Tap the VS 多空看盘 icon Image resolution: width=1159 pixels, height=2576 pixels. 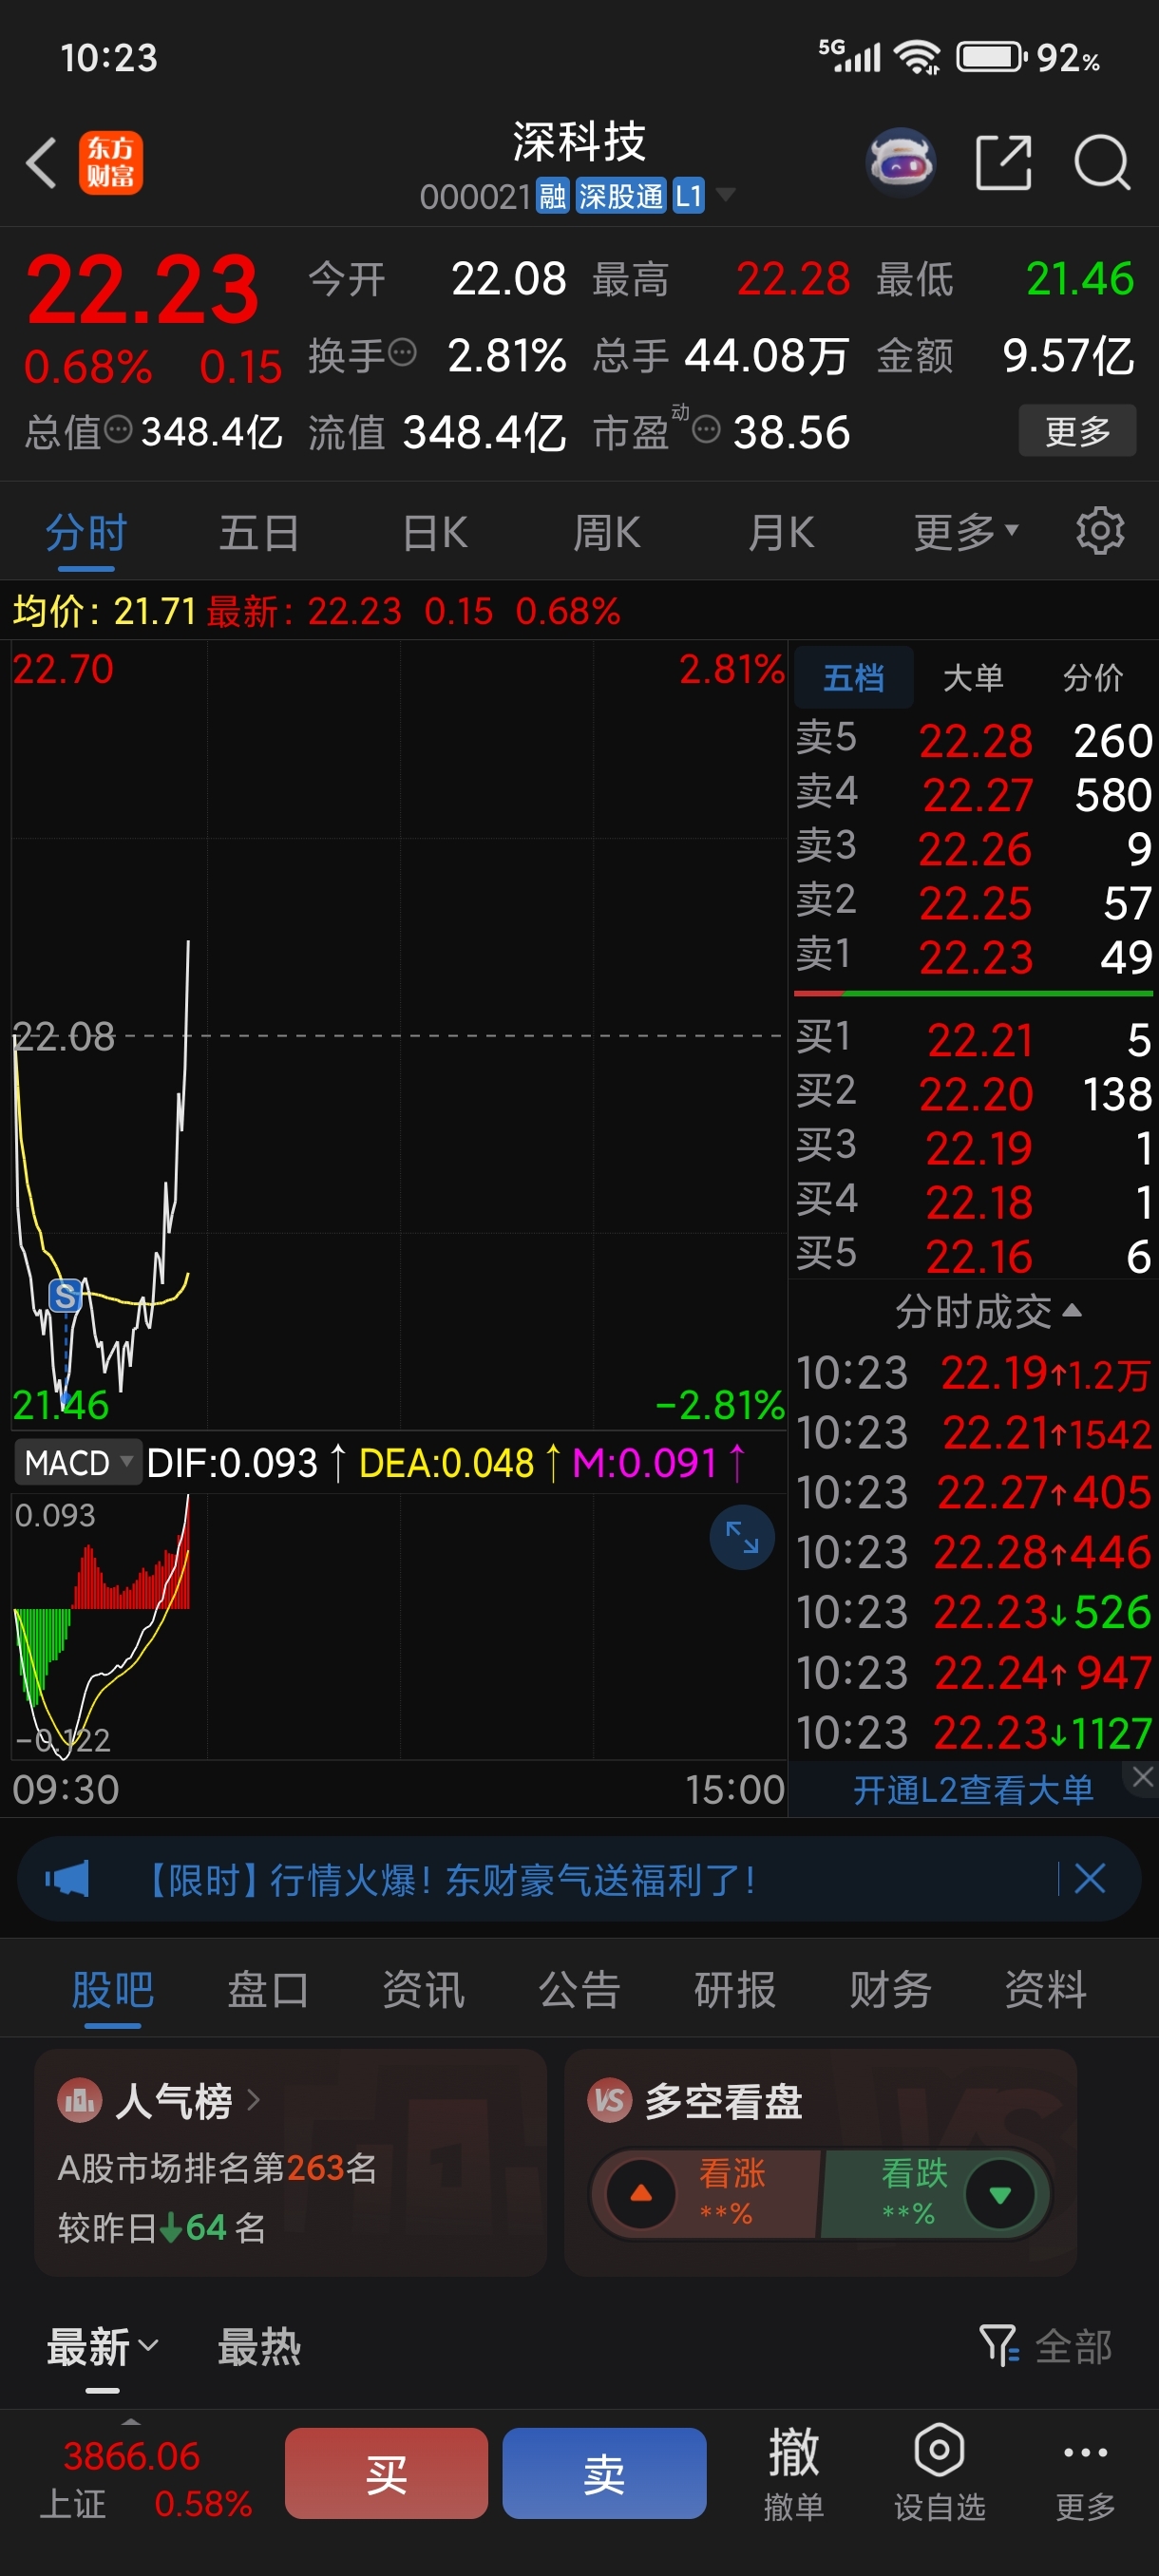(x=610, y=2100)
